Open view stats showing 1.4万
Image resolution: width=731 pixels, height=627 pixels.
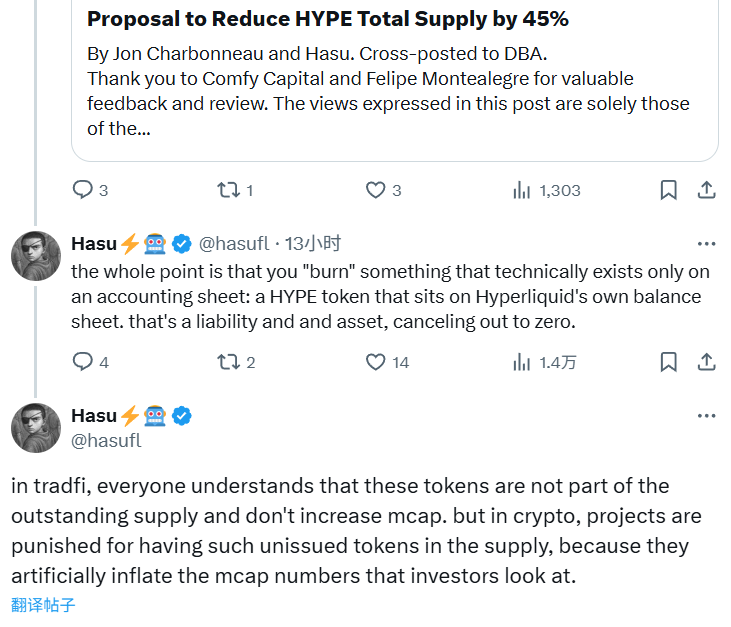coord(521,362)
